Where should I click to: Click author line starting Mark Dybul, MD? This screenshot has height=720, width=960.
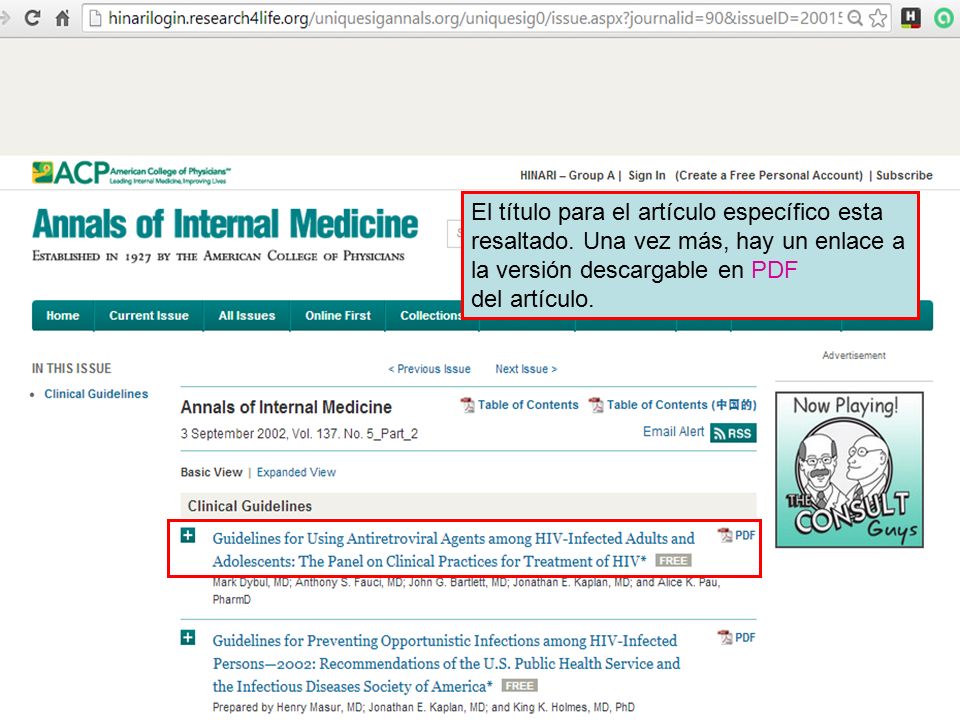click(467, 591)
